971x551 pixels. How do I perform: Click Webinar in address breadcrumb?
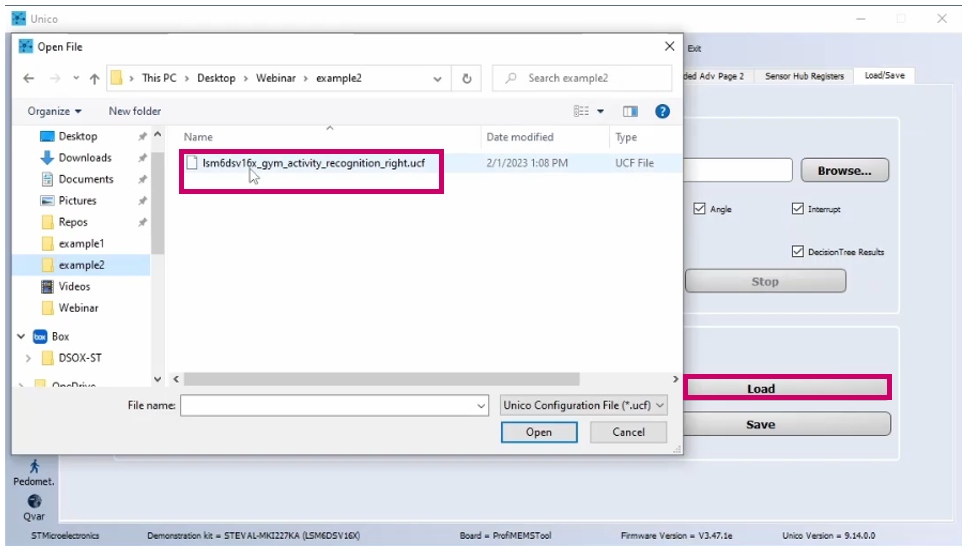pos(276,78)
